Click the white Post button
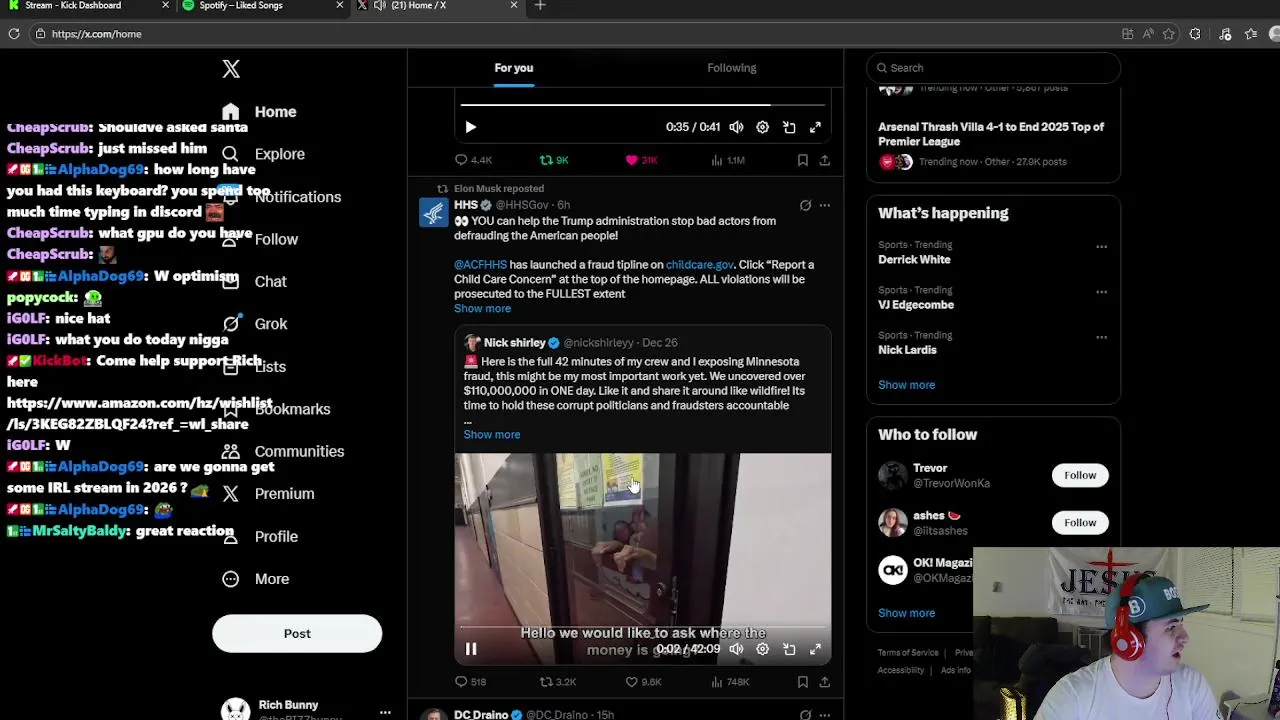1280x720 pixels. (297, 633)
